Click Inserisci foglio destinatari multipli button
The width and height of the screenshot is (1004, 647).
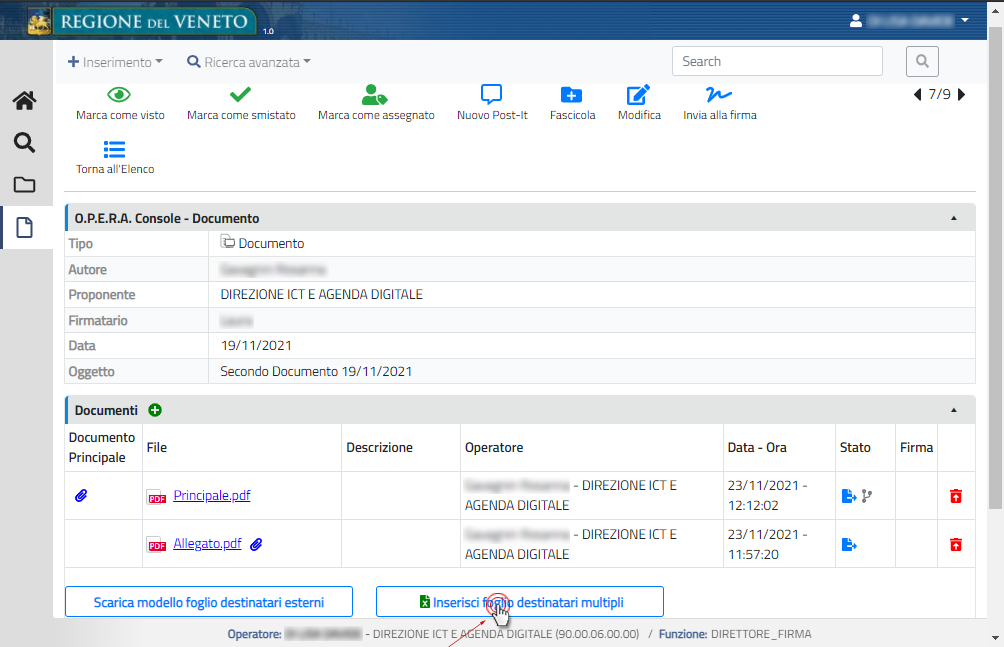click(519, 602)
